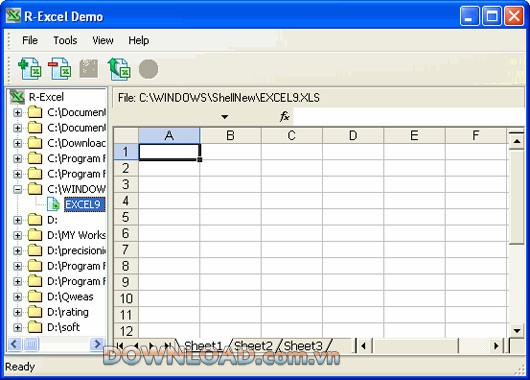Open the Help menu
Viewport: 530px width, 380px height.
click(x=139, y=40)
